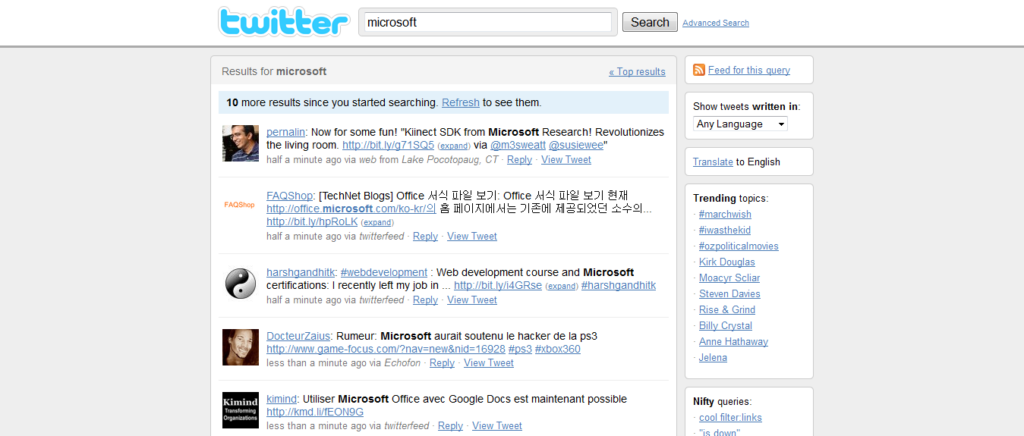Select trending topic #iwasthekid

pyautogui.click(x=726, y=230)
